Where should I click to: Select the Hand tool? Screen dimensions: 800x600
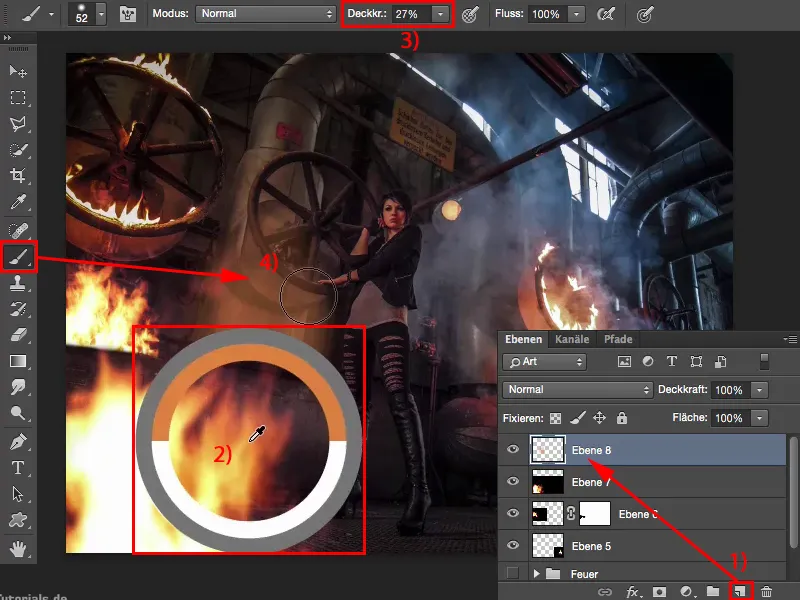coord(18,549)
